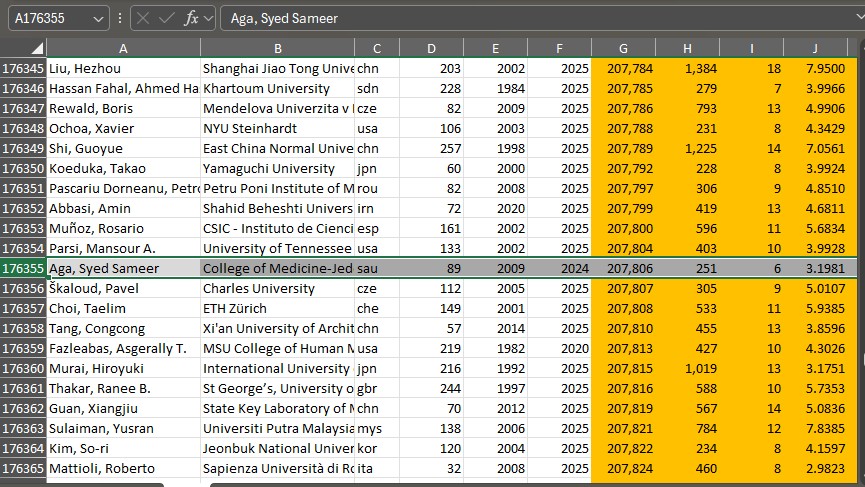Screen dimensions: 865x487
Task: Select column G header
Action: [623, 49]
